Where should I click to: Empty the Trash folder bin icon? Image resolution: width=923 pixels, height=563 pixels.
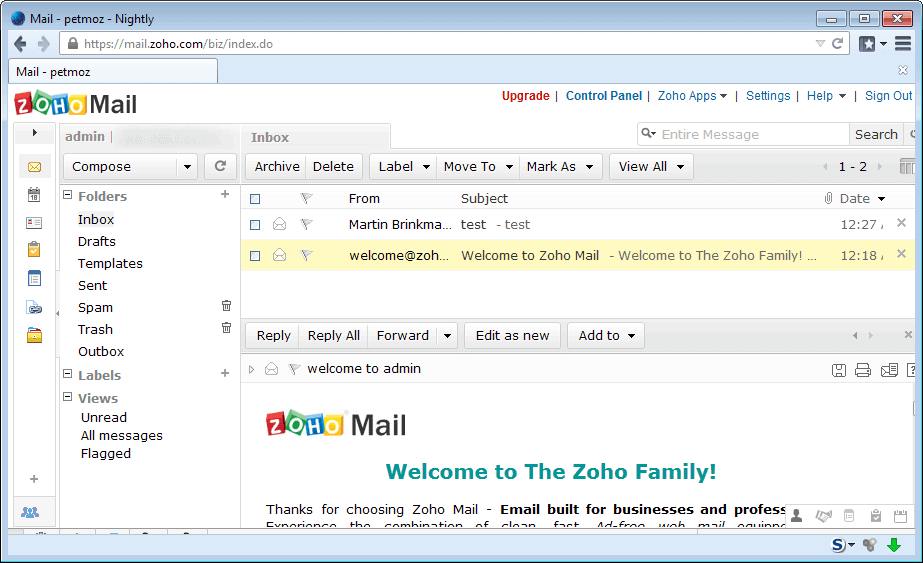click(226, 327)
